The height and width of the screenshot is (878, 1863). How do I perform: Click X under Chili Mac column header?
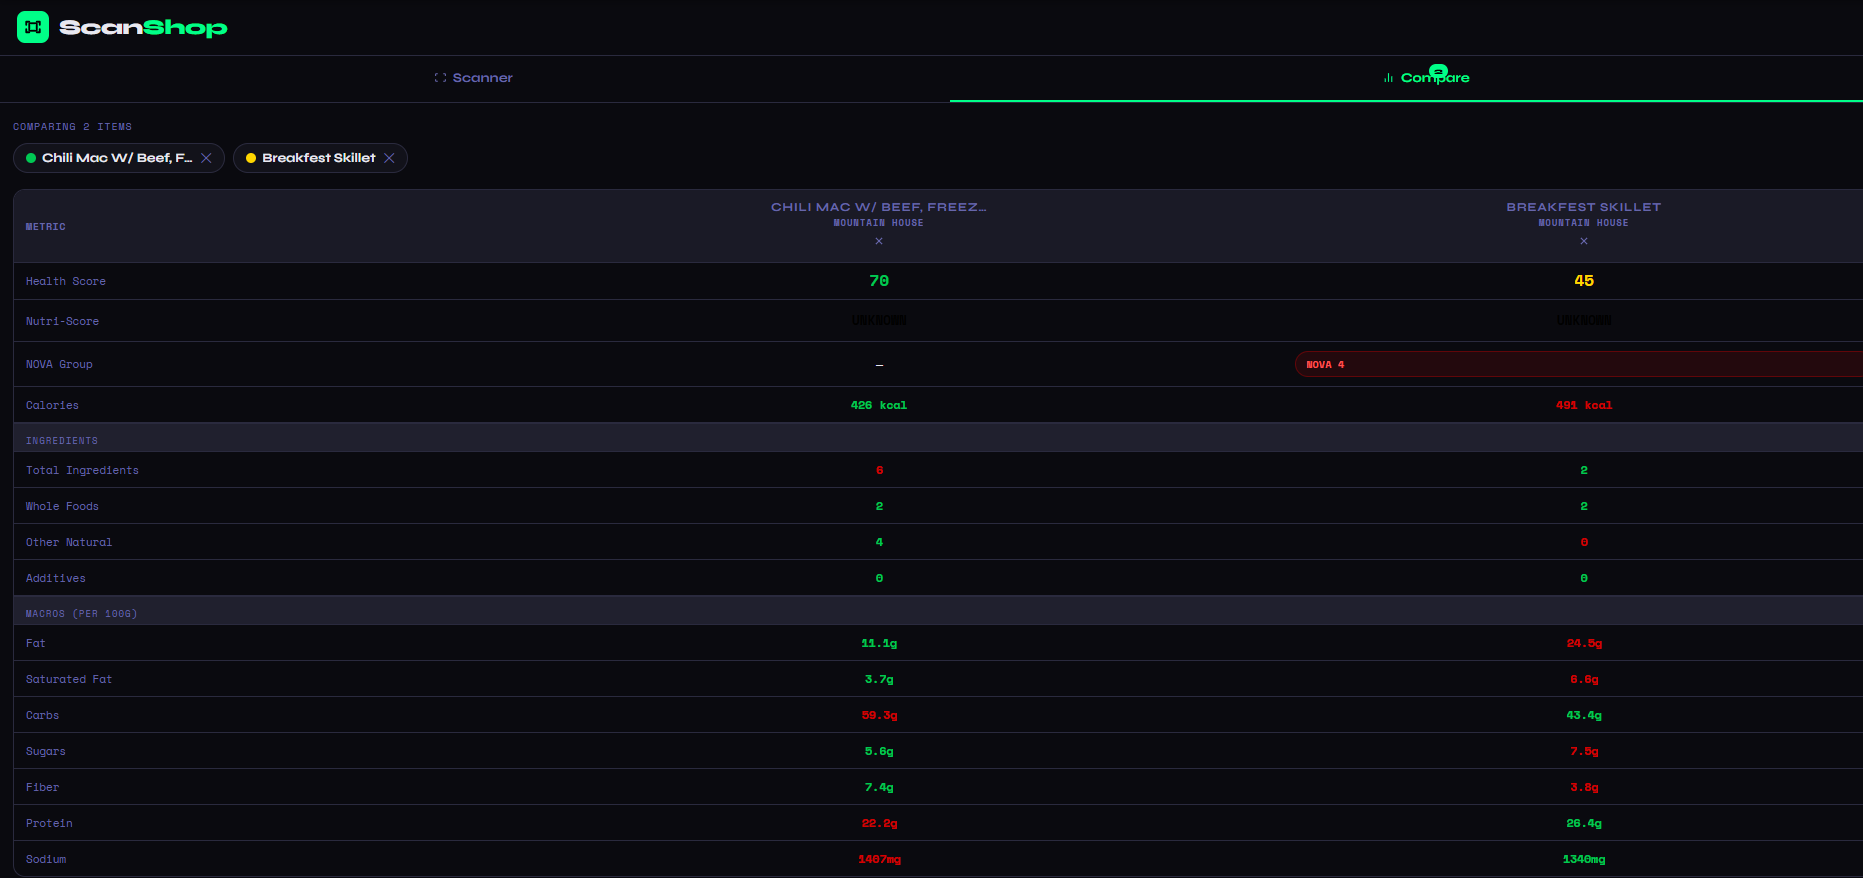point(879,241)
